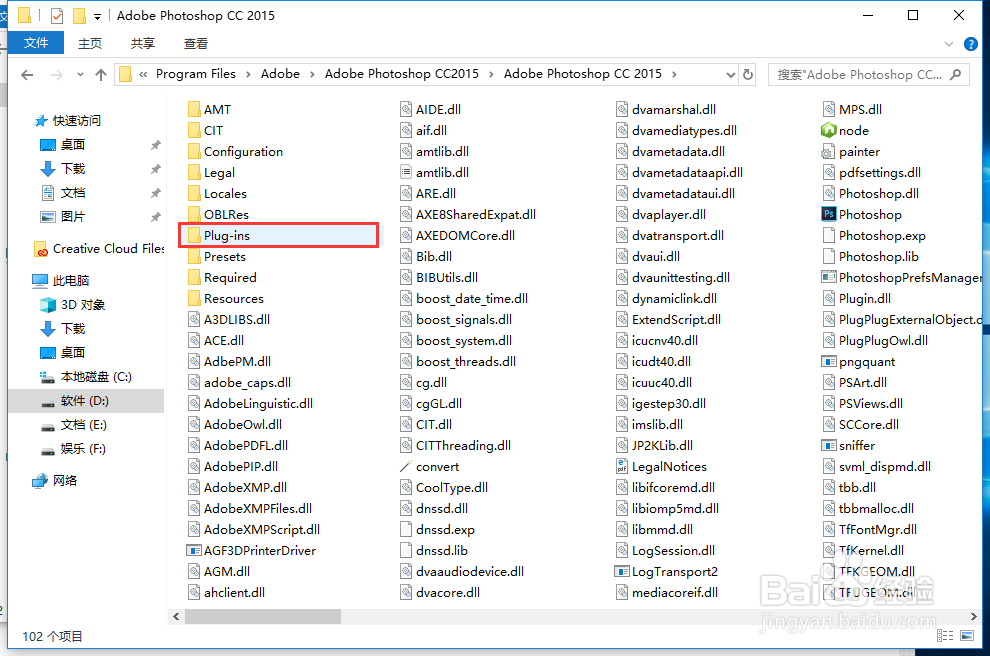
Task: Open 网络 in navigation pane
Action: (x=55, y=480)
